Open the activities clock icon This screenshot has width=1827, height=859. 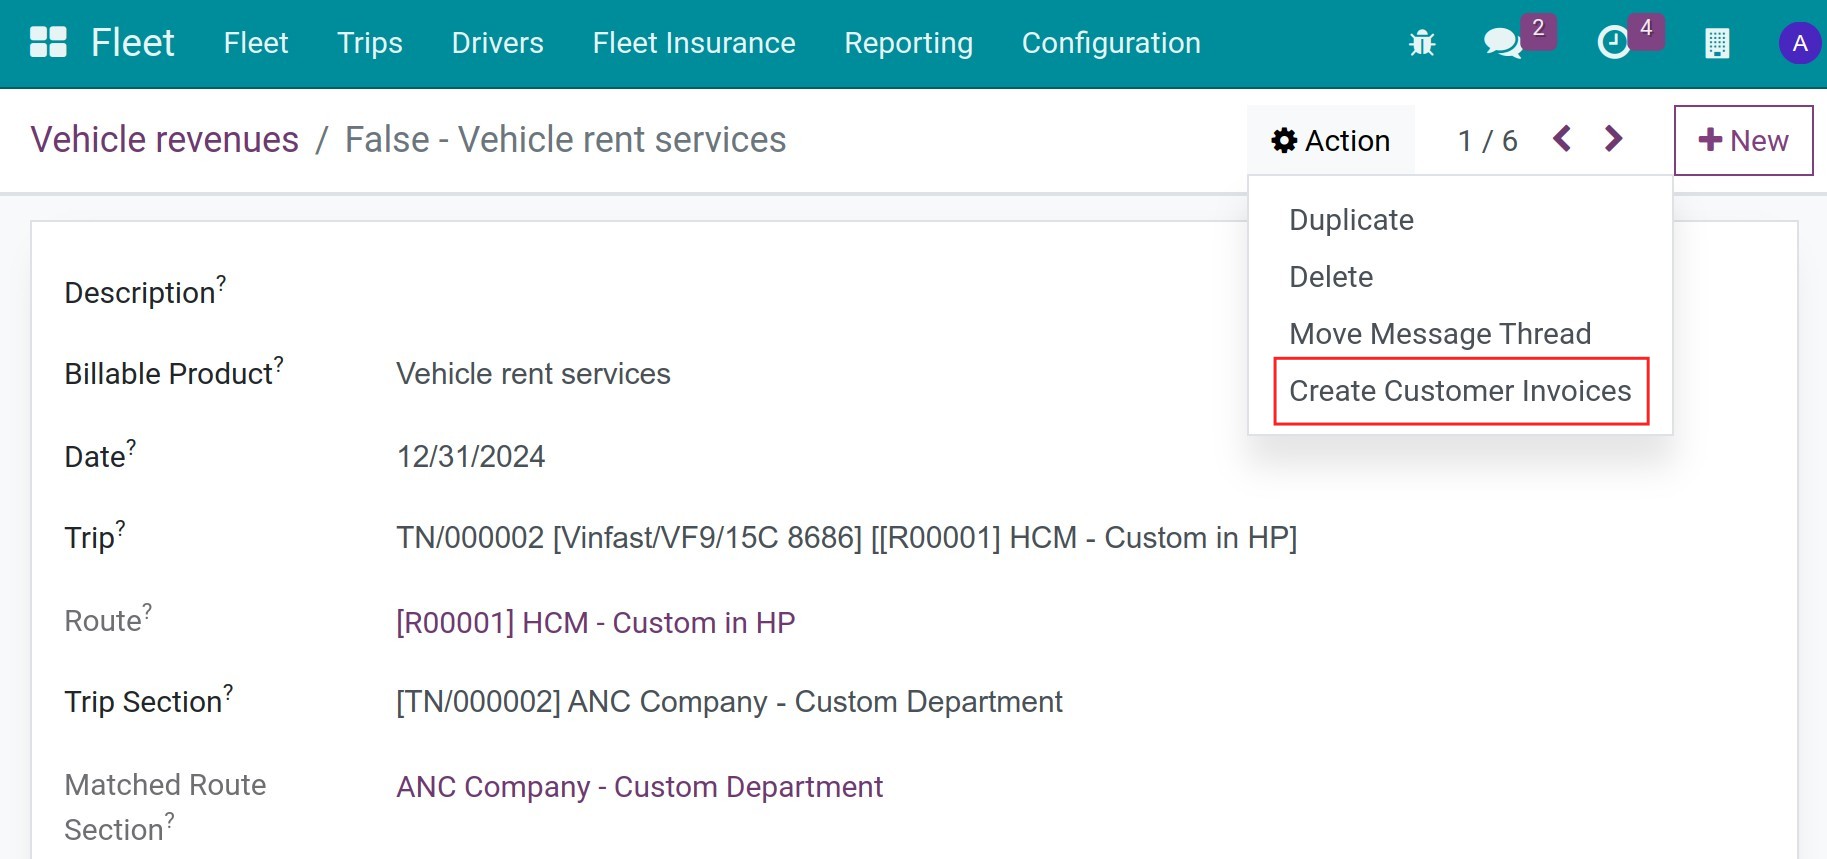pyautogui.click(x=1613, y=43)
